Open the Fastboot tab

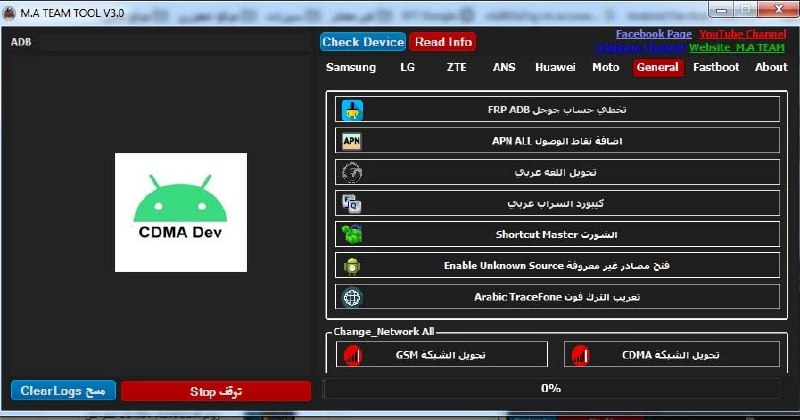[x=716, y=67]
